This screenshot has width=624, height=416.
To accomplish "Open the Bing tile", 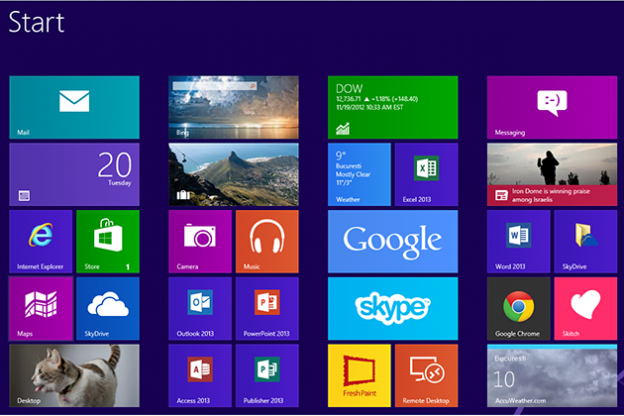I will pos(234,107).
